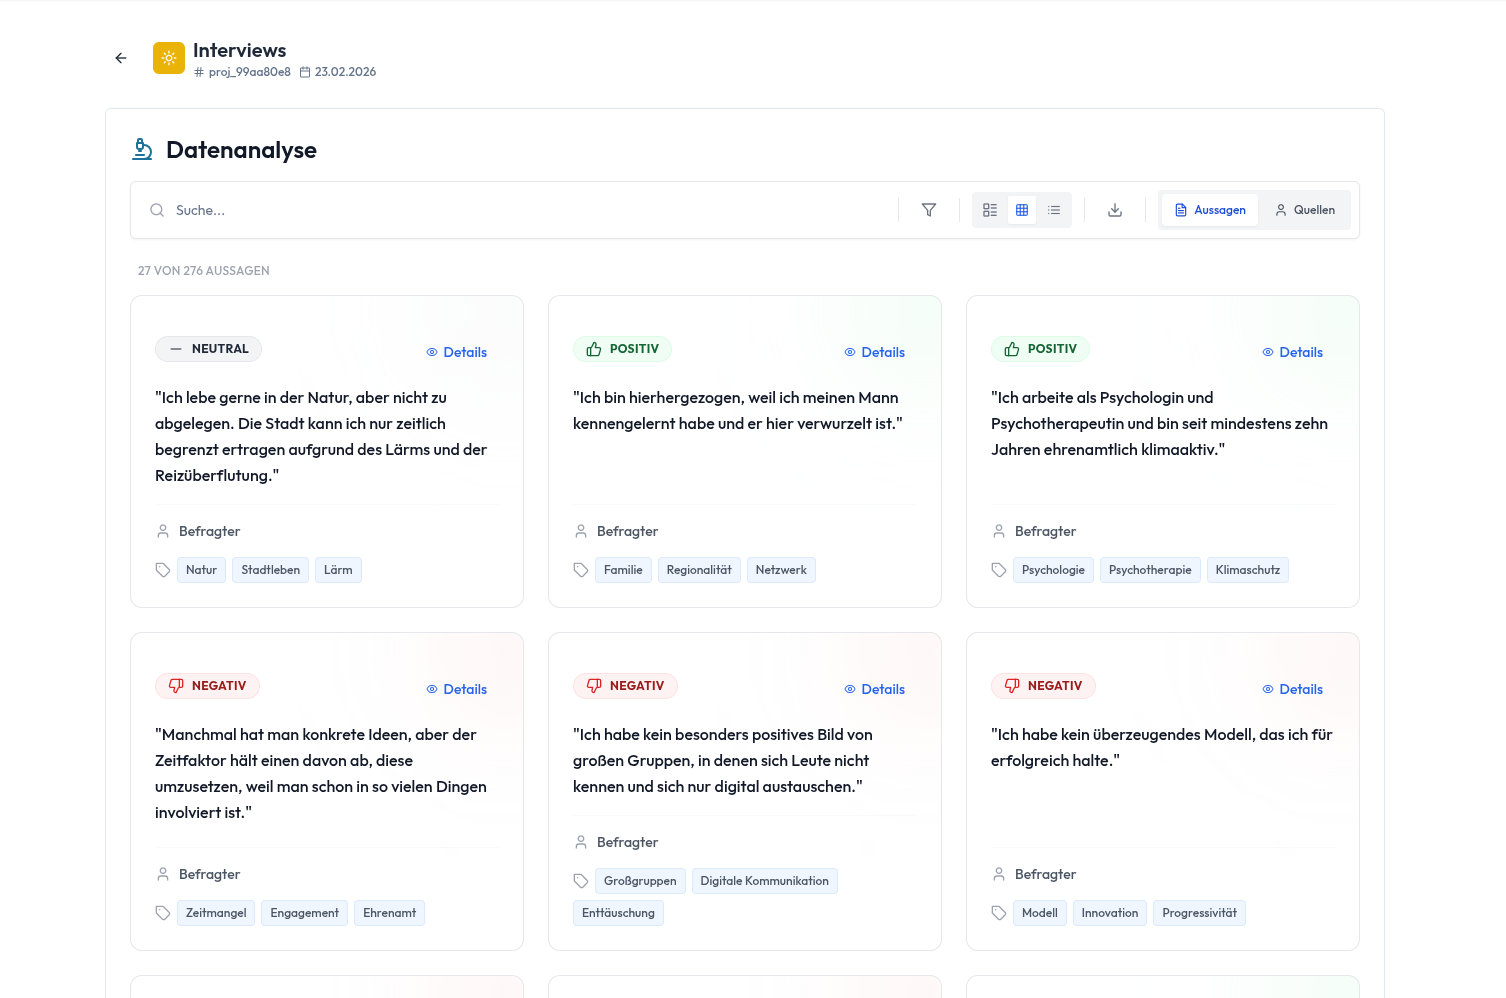Select the Aussagen tab
This screenshot has height=998, width=1506.
(x=1209, y=210)
